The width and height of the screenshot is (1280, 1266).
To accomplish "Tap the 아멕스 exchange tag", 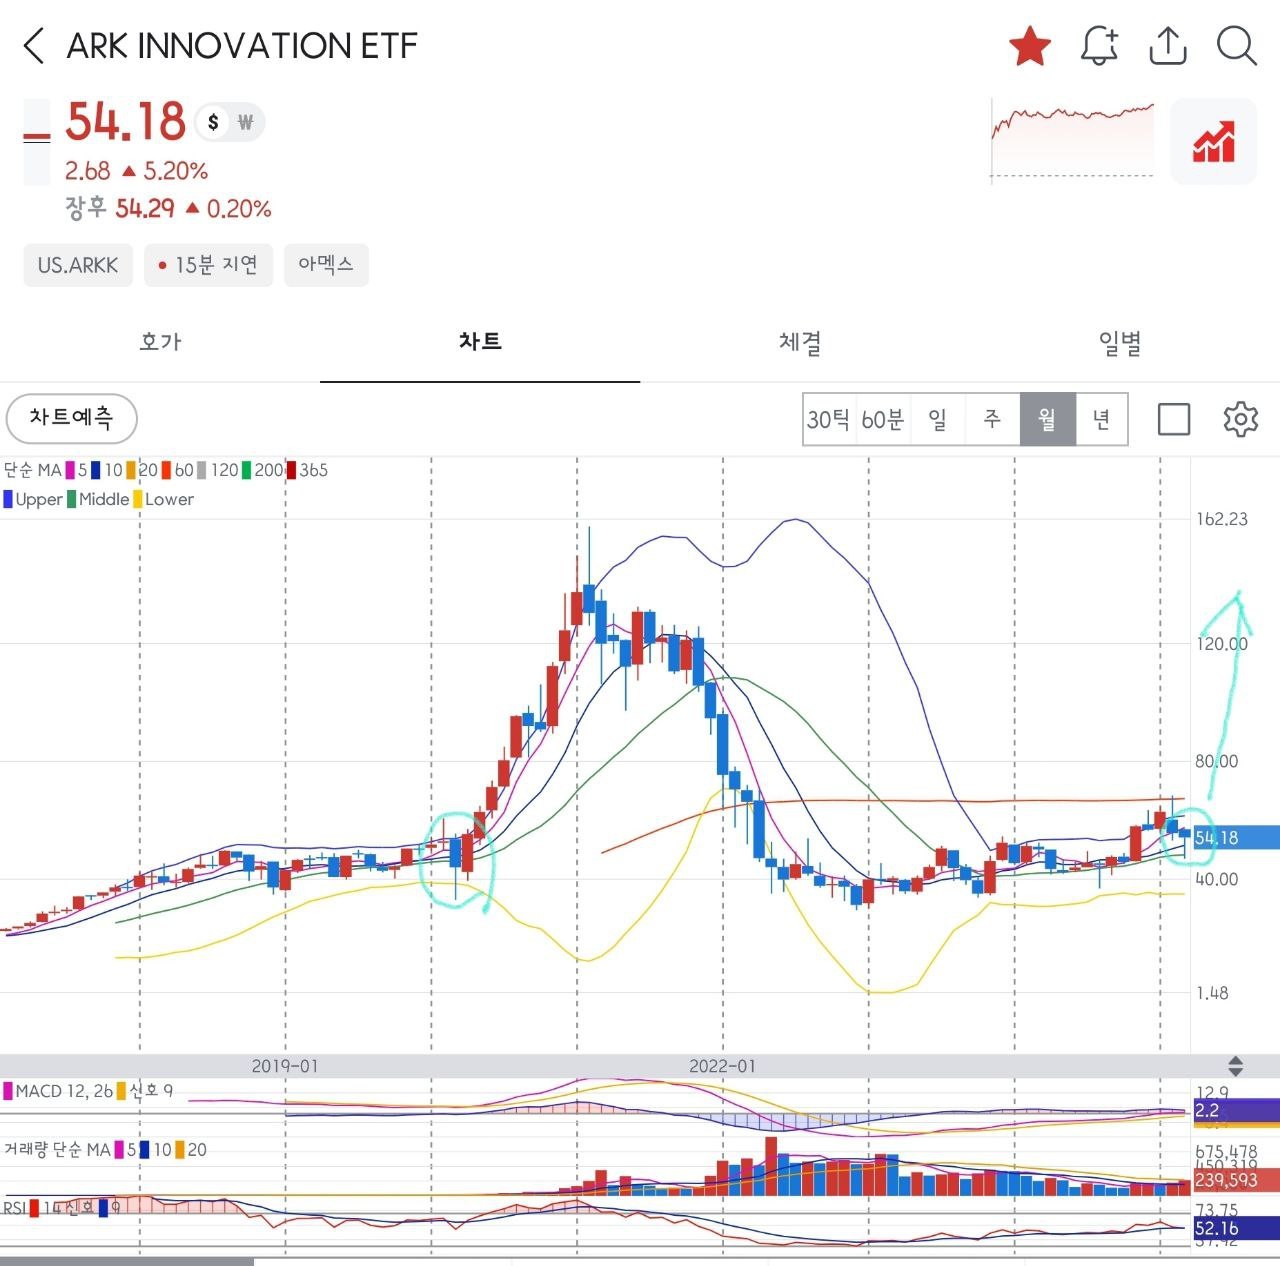I will coord(326,265).
